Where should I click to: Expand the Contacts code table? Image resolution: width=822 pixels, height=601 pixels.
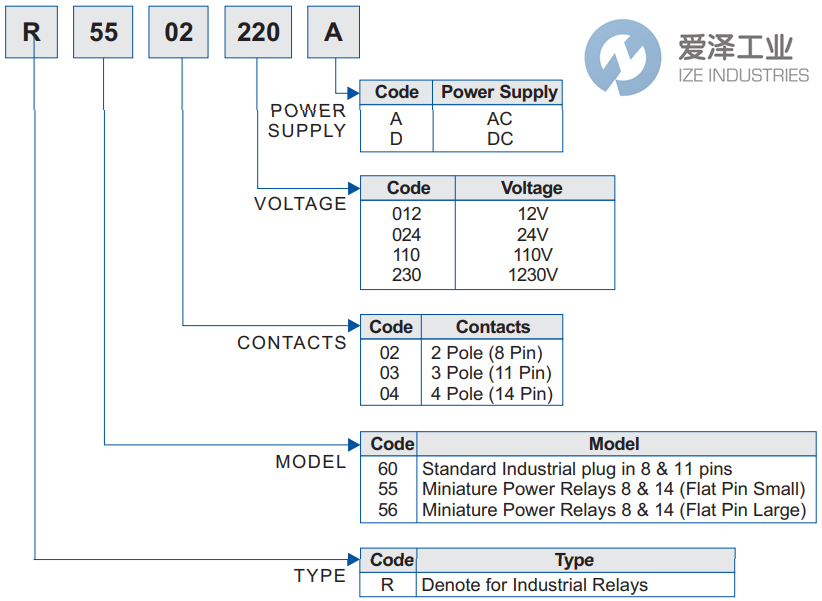click(x=391, y=327)
